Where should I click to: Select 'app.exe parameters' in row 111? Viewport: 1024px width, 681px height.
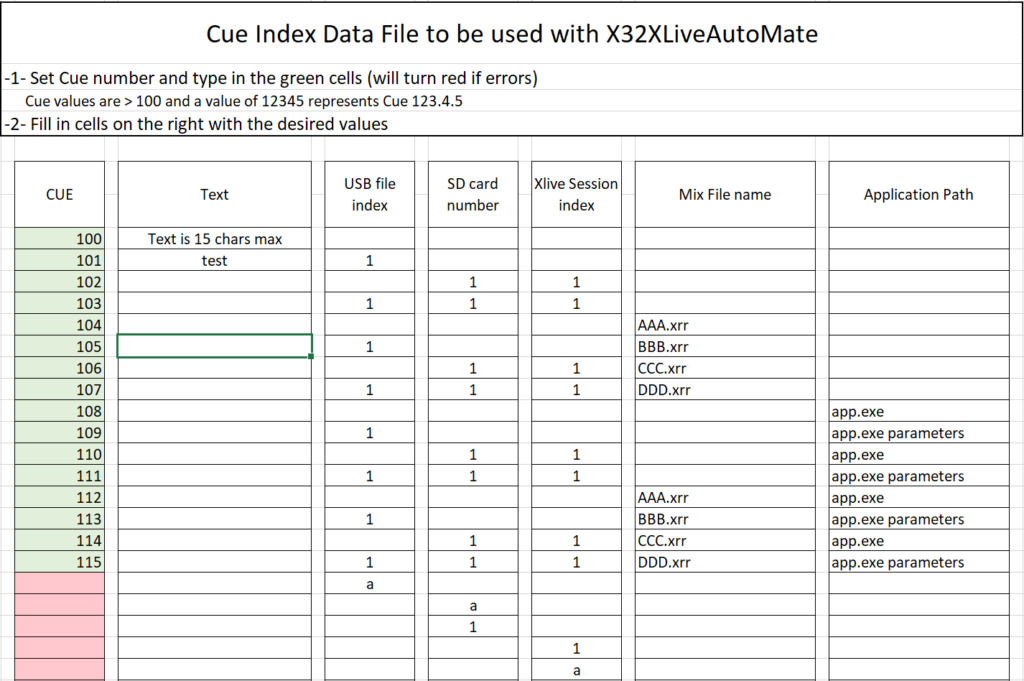[919, 475]
